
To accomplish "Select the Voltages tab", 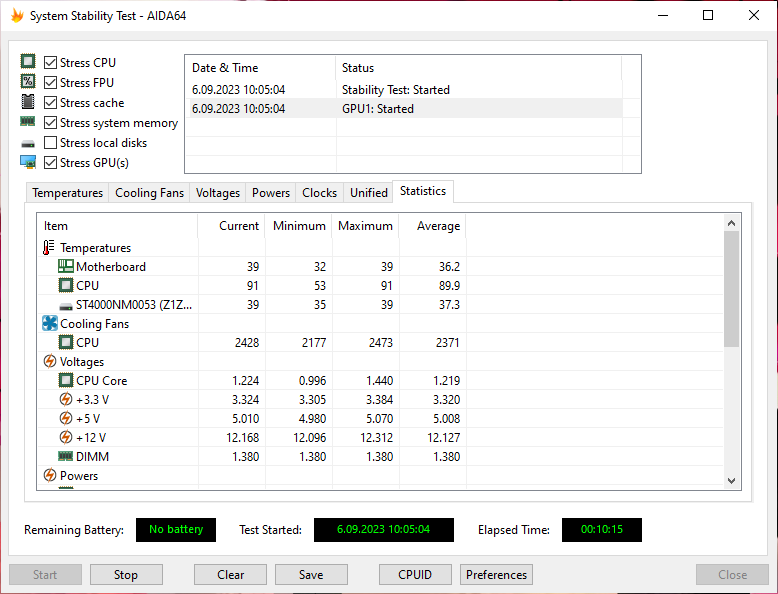I will click(x=218, y=193).
